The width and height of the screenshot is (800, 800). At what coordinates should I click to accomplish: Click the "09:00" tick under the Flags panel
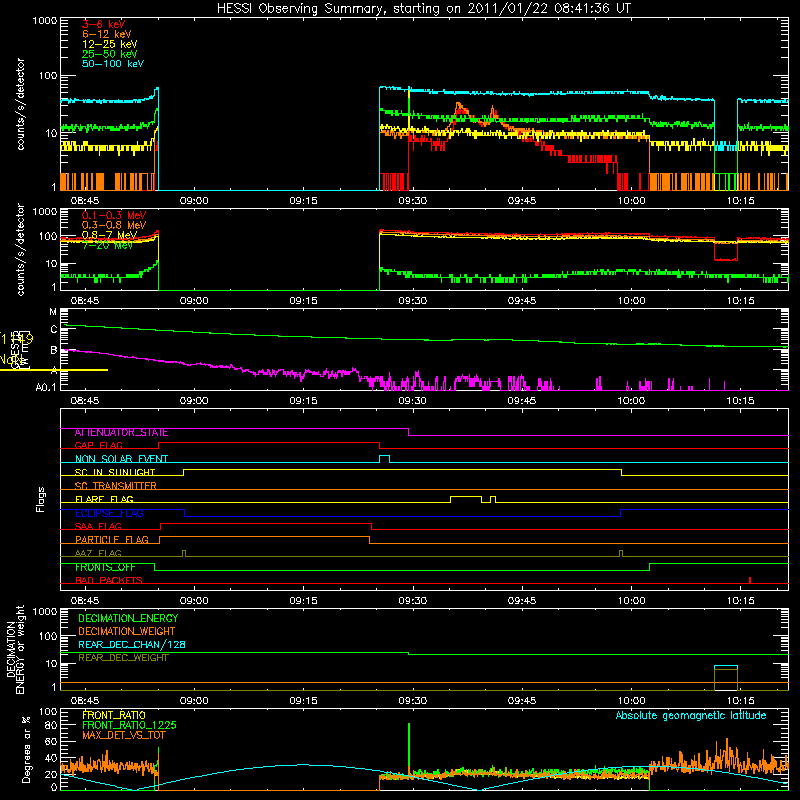pyautogui.click(x=194, y=601)
